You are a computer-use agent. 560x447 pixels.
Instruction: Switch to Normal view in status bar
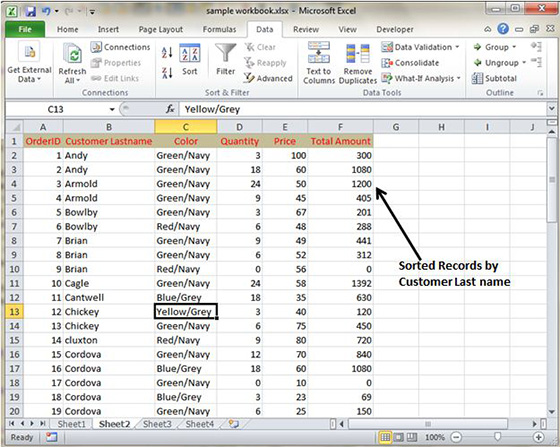click(385, 437)
